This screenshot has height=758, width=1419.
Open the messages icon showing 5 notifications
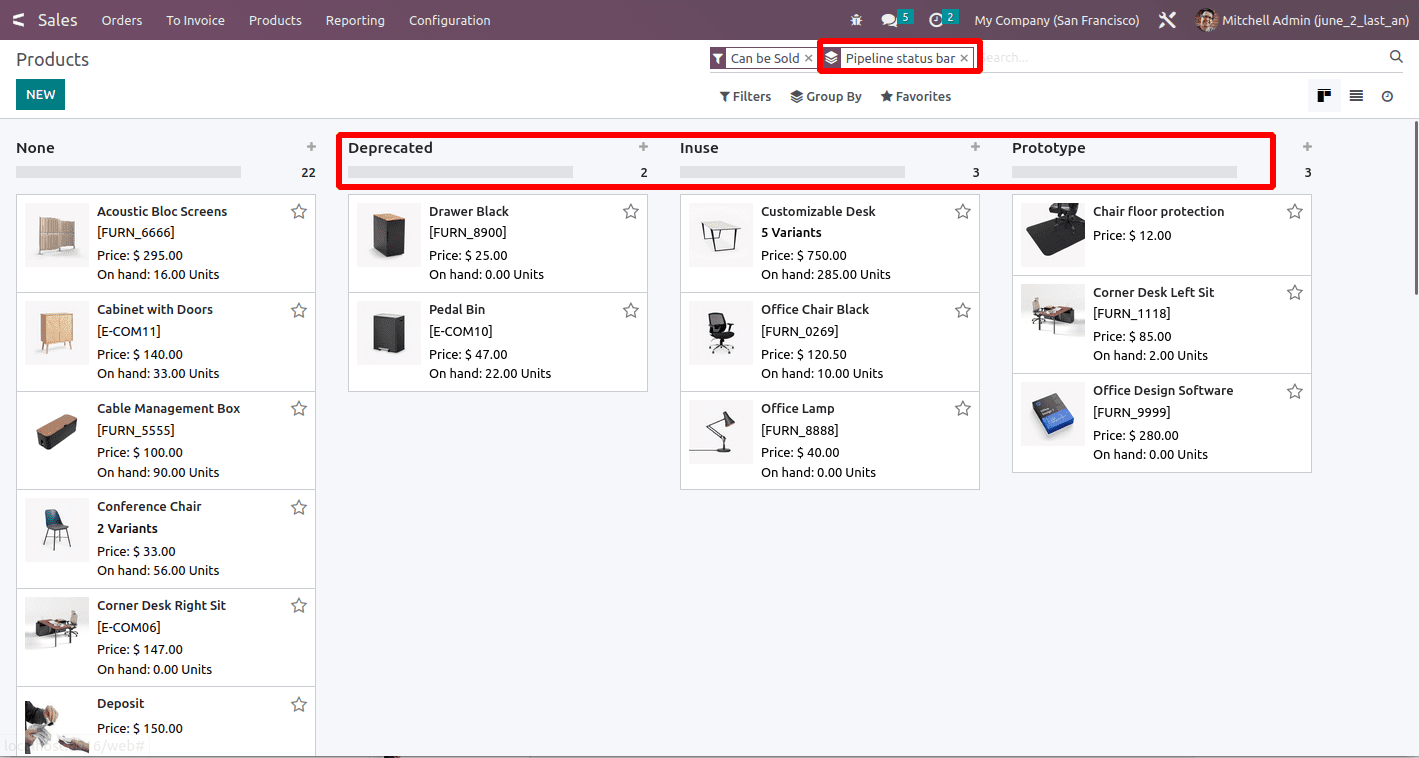tap(893, 19)
